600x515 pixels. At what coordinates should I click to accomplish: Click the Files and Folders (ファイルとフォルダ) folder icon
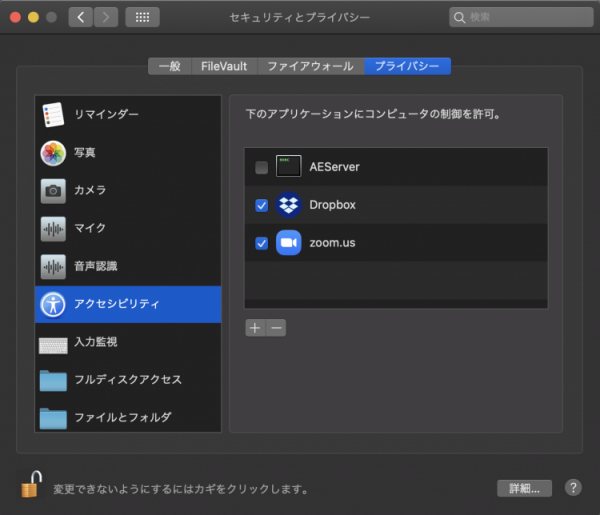(x=53, y=419)
